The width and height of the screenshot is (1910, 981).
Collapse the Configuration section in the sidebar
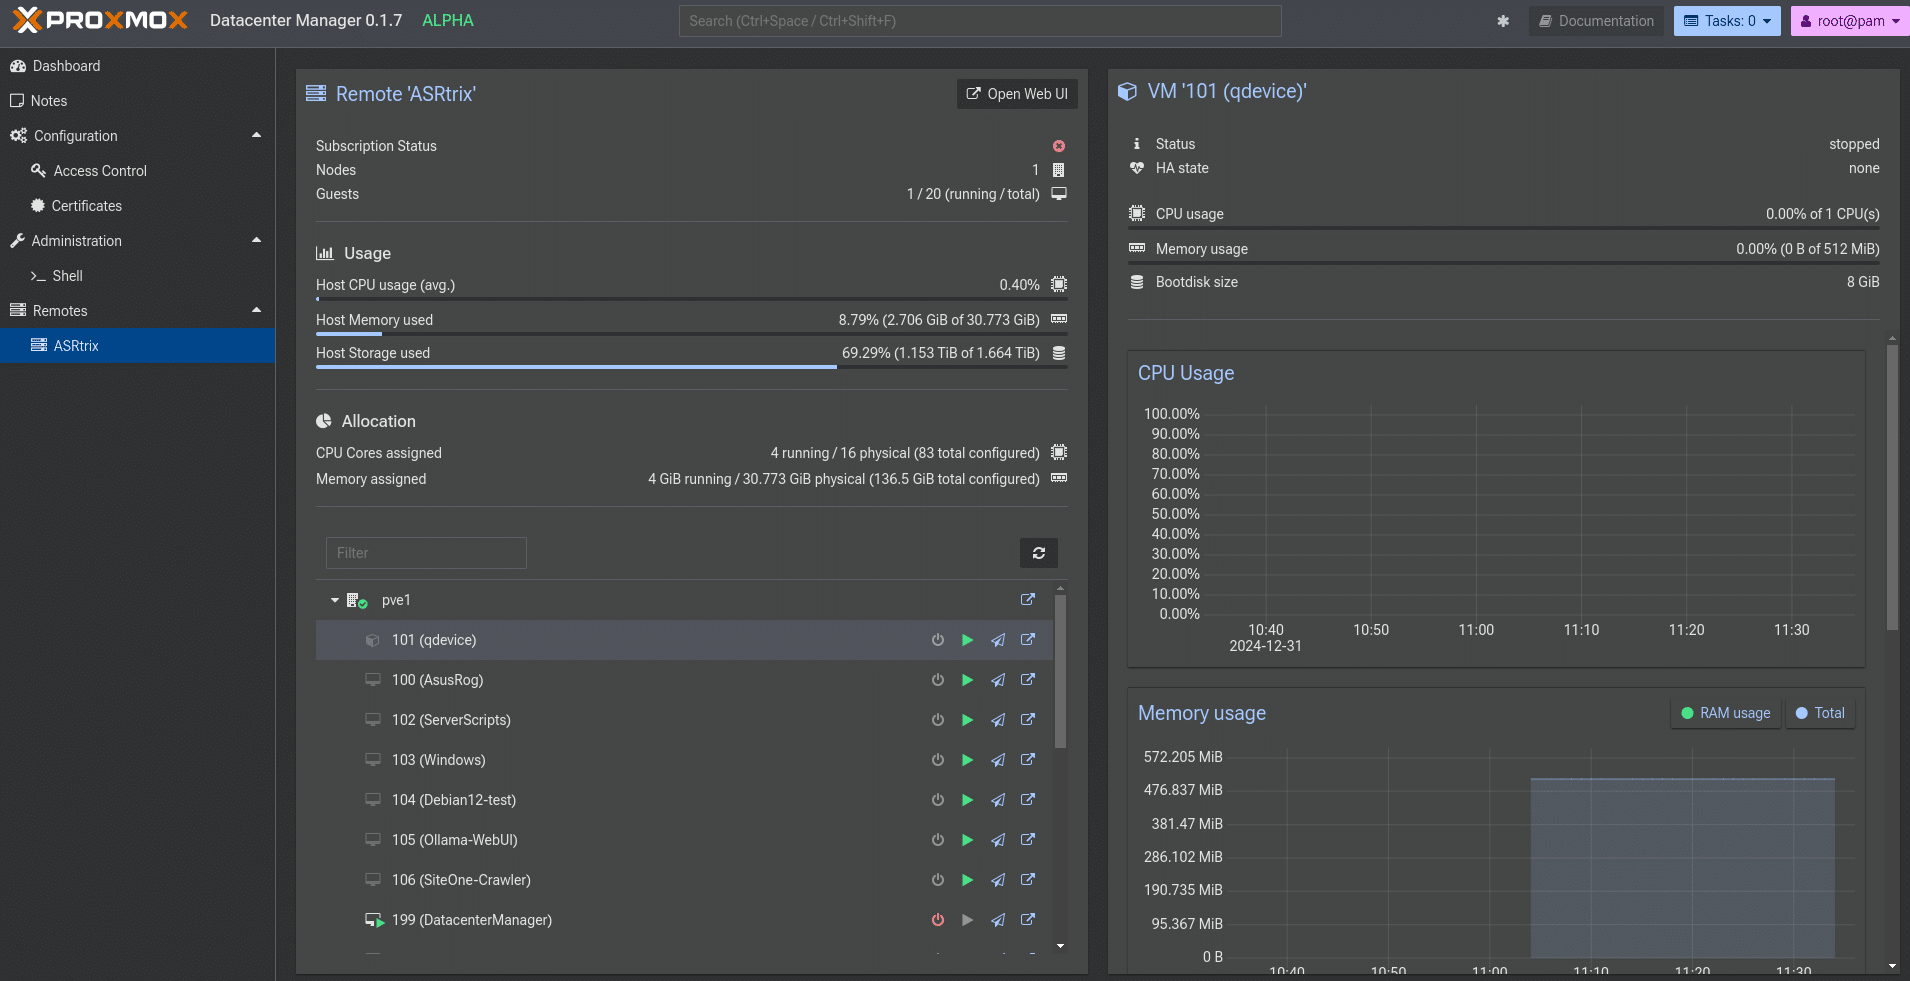pyautogui.click(x=256, y=133)
